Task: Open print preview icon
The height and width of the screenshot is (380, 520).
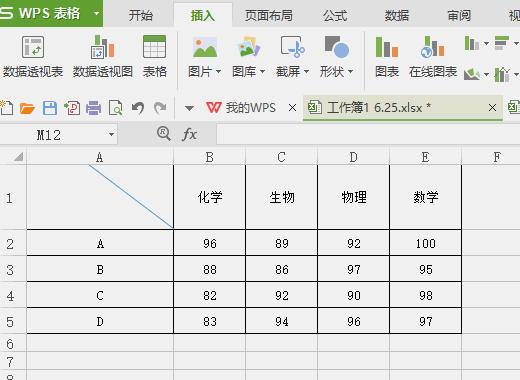Action: tap(116, 108)
